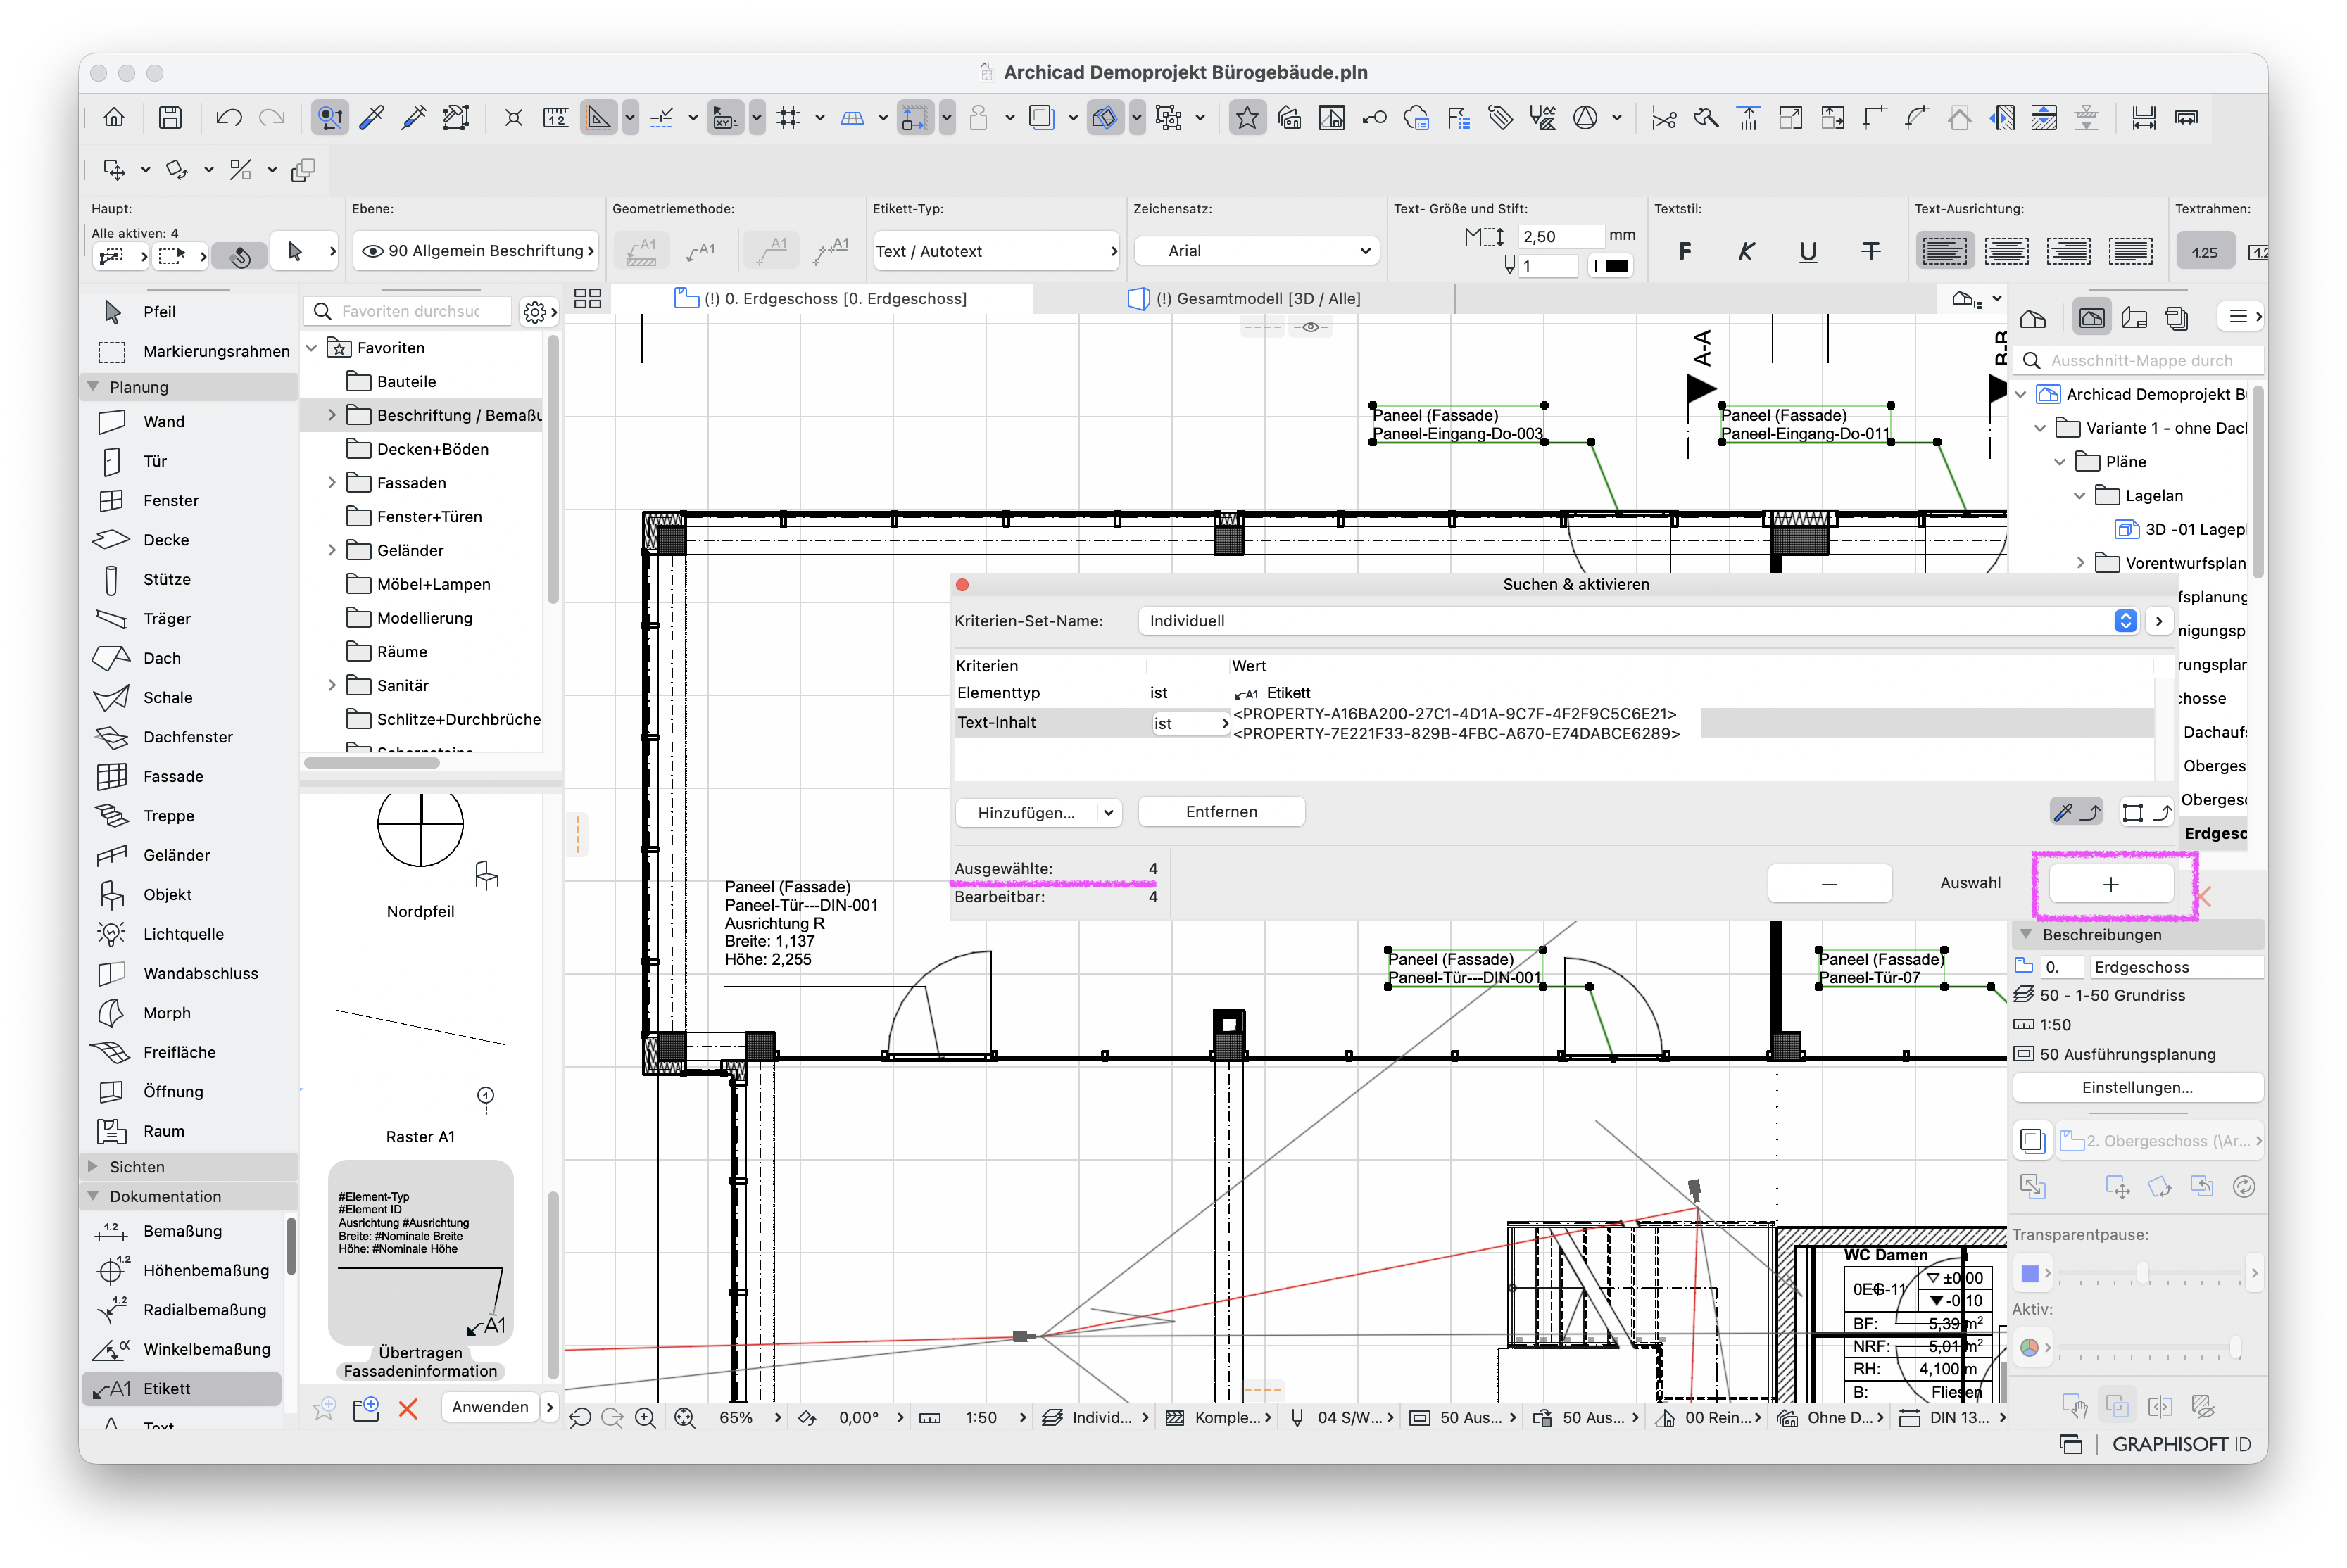
Task: Set right text alignment
Action: point(2068,251)
